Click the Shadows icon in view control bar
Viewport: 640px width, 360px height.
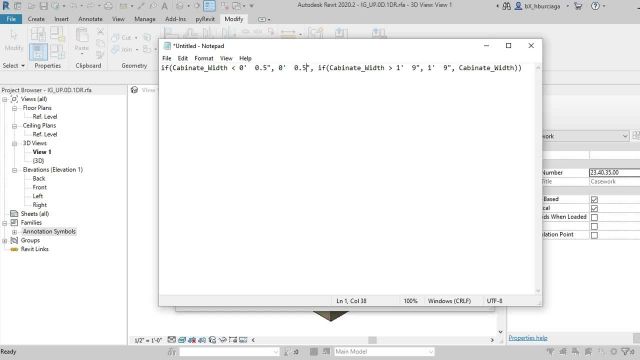(202, 340)
